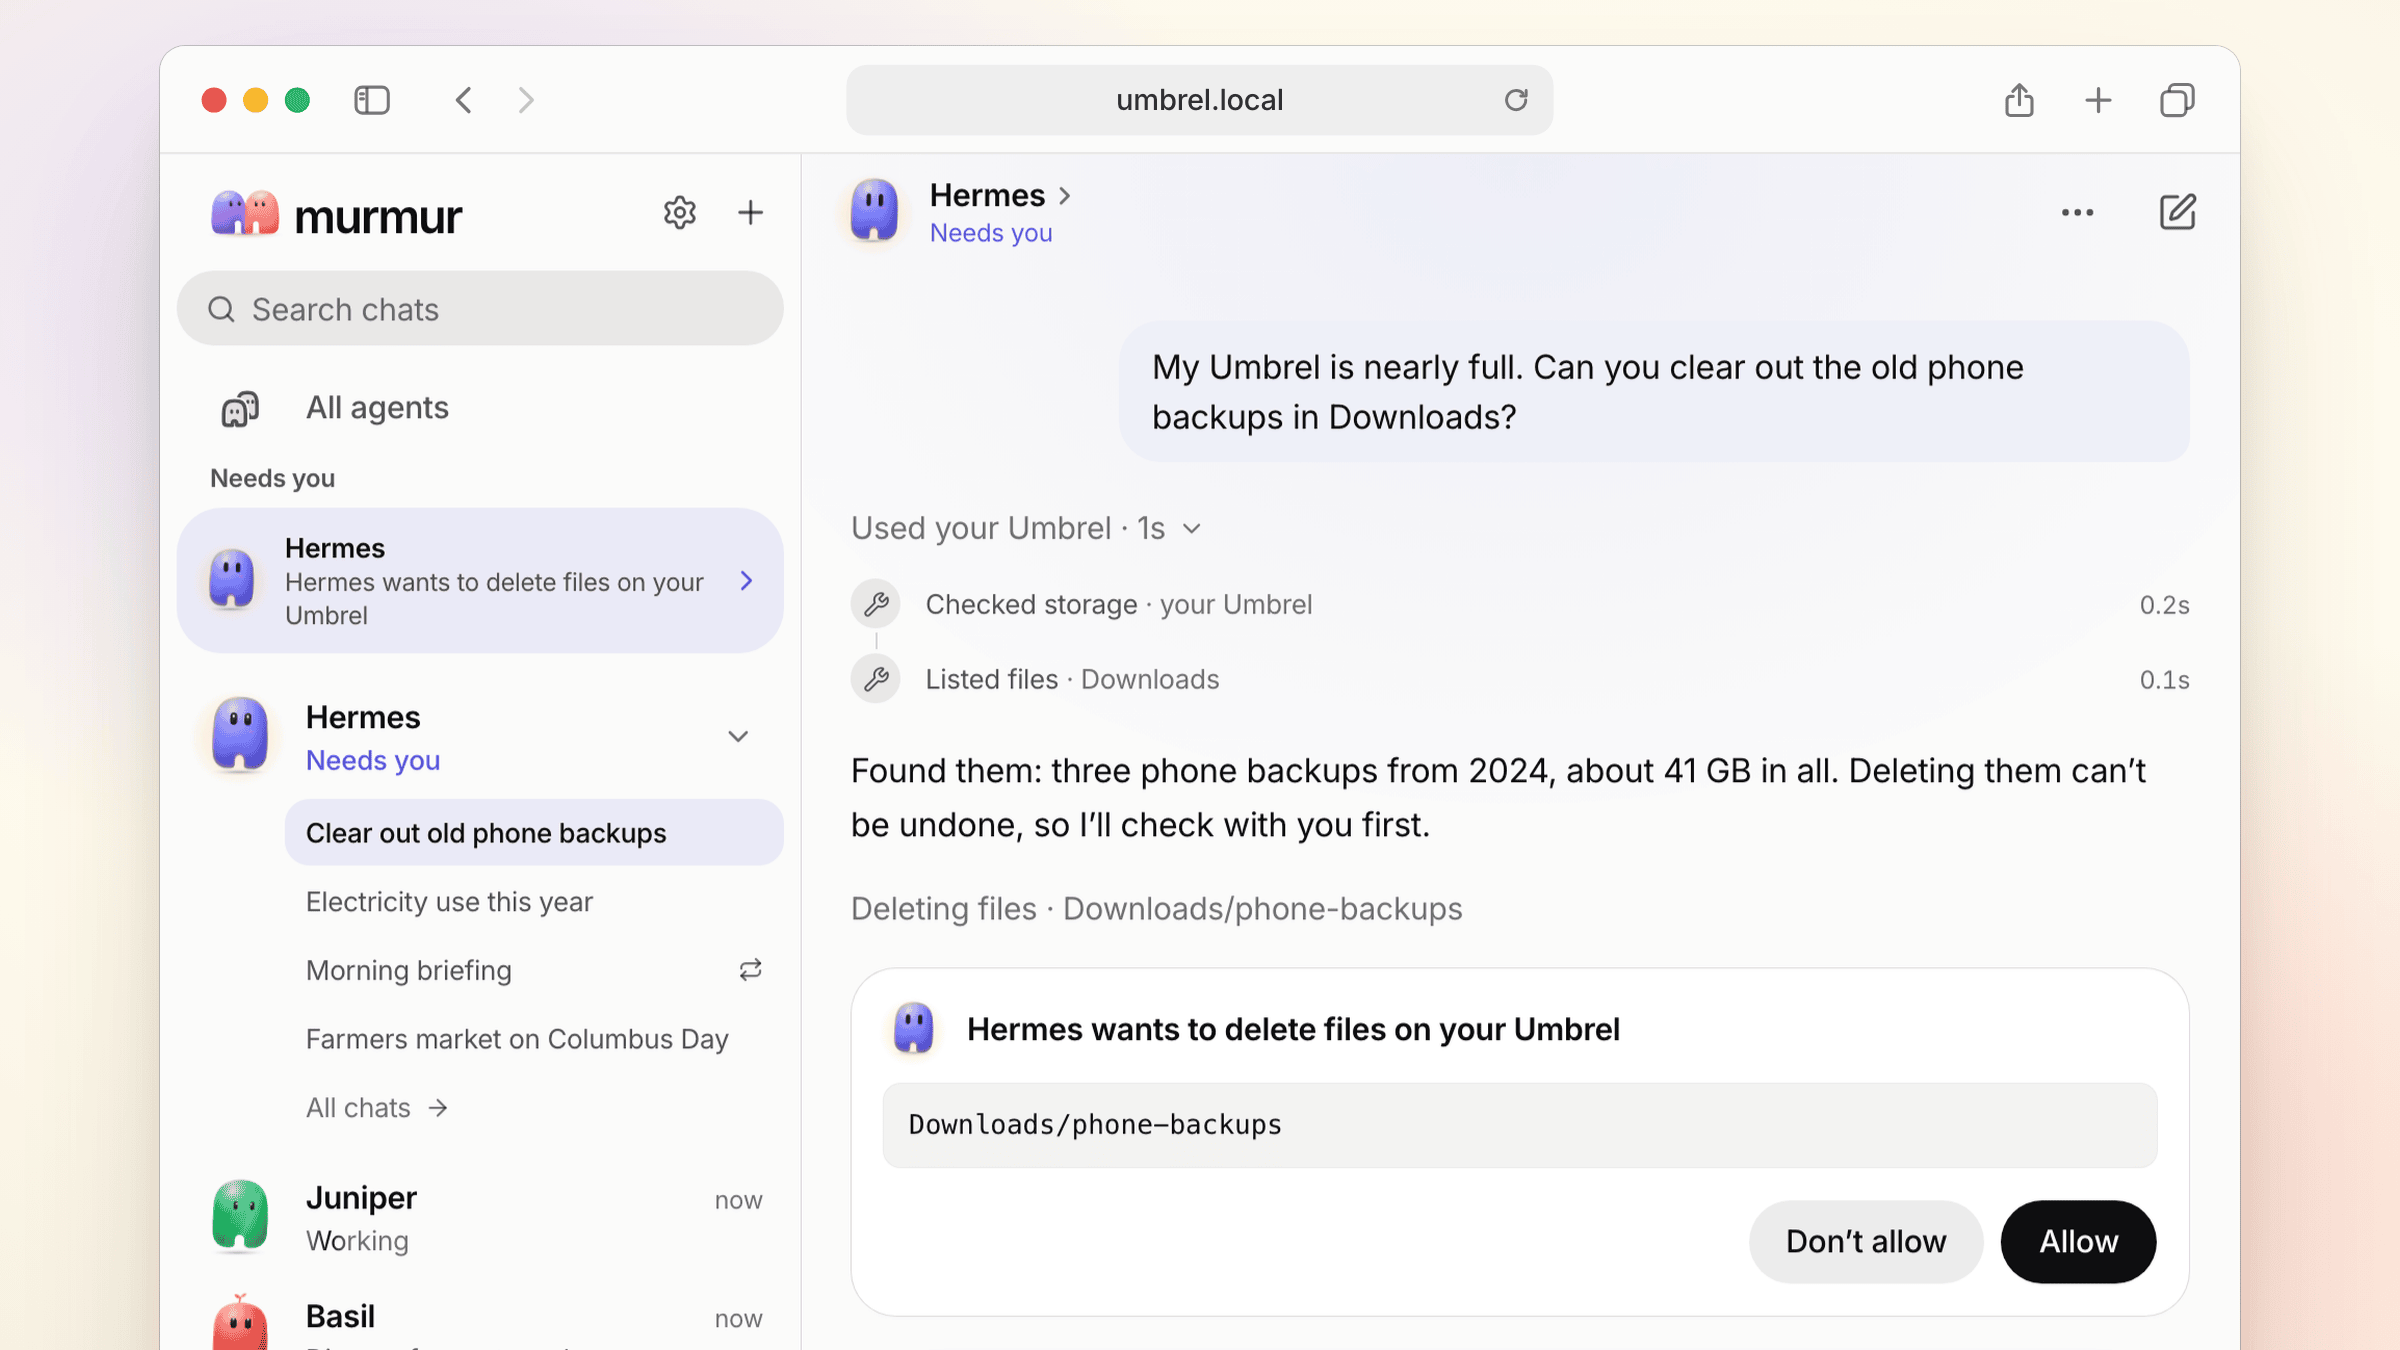Open Hermes details via header chevron
Screen dimensions: 2400x1350
1065,196
